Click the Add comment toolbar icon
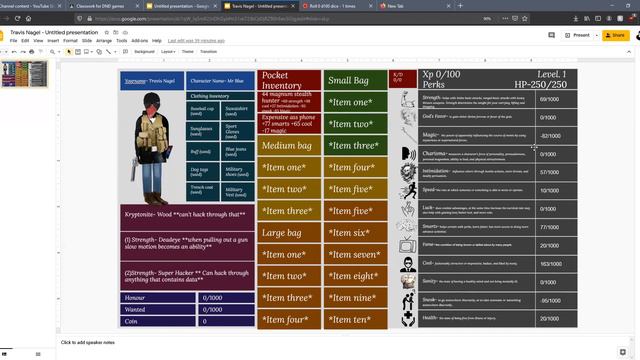The image size is (640, 360). click(125, 52)
